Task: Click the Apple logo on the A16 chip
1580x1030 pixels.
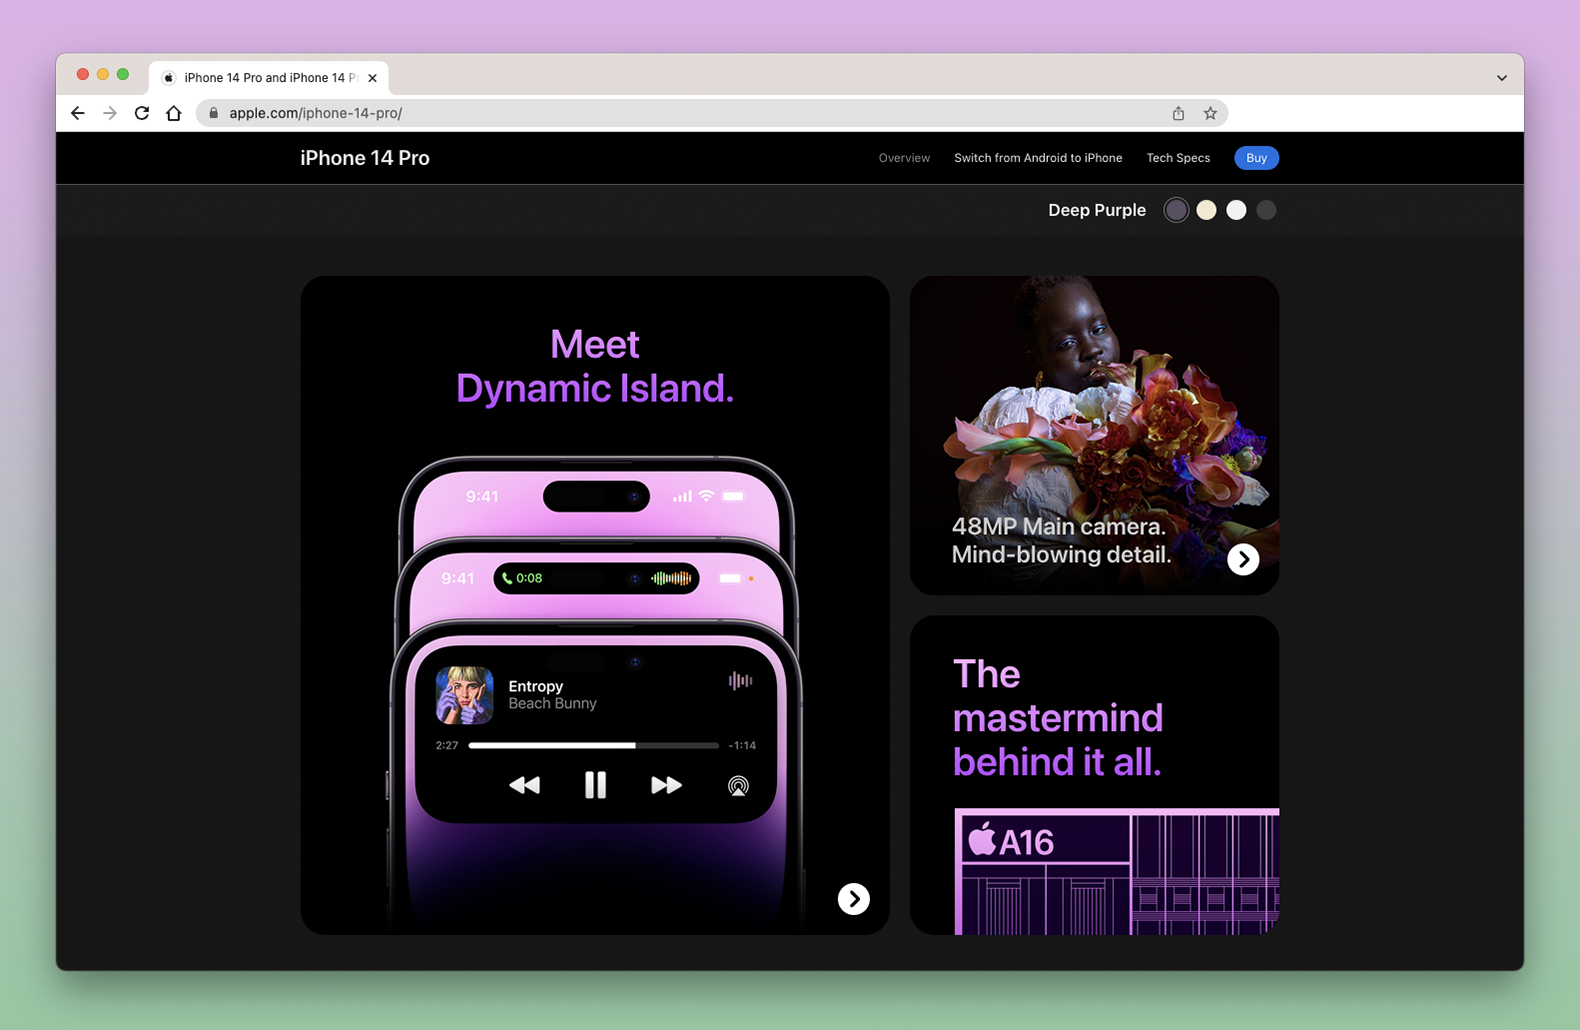Action: (x=982, y=839)
